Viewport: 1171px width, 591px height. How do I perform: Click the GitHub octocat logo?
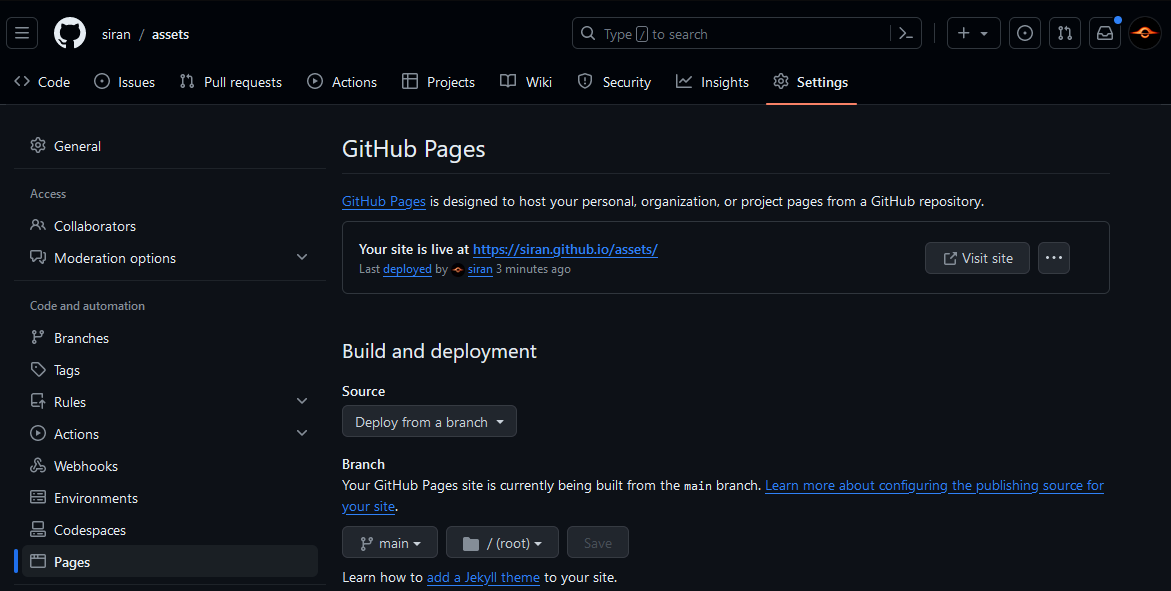tap(70, 33)
